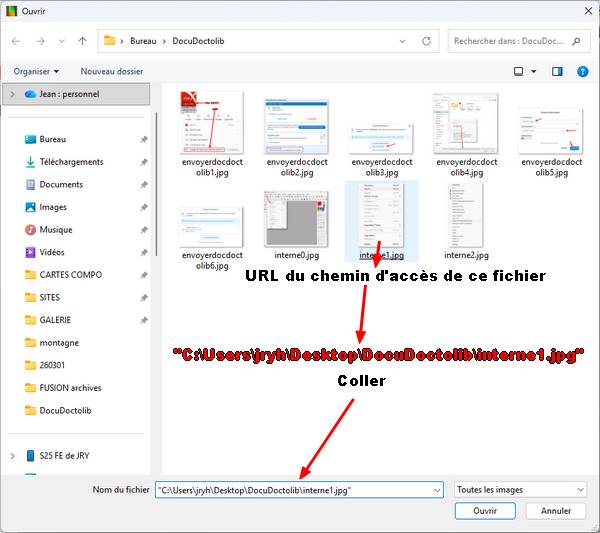
Task: Unpin SITES using its pin icon
Action: coord(144,297)
